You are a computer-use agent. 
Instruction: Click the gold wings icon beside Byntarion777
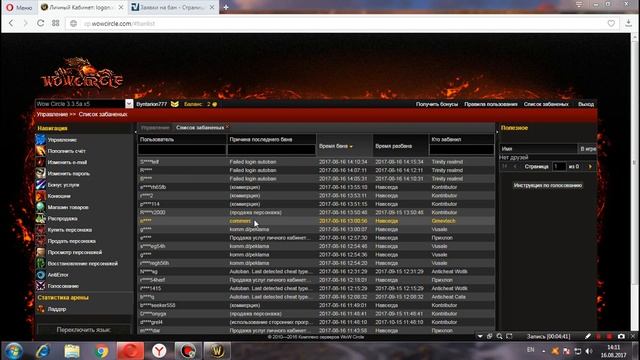click(175, 104)
